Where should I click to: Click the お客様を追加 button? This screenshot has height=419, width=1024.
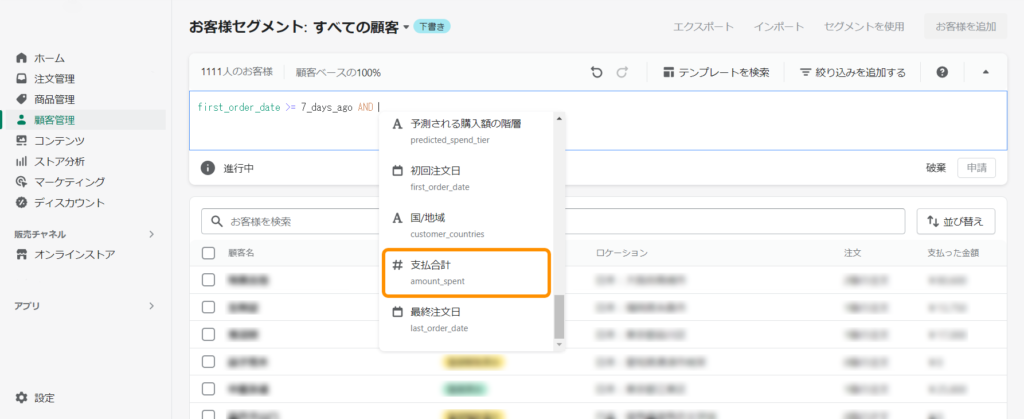coord(965,27)
